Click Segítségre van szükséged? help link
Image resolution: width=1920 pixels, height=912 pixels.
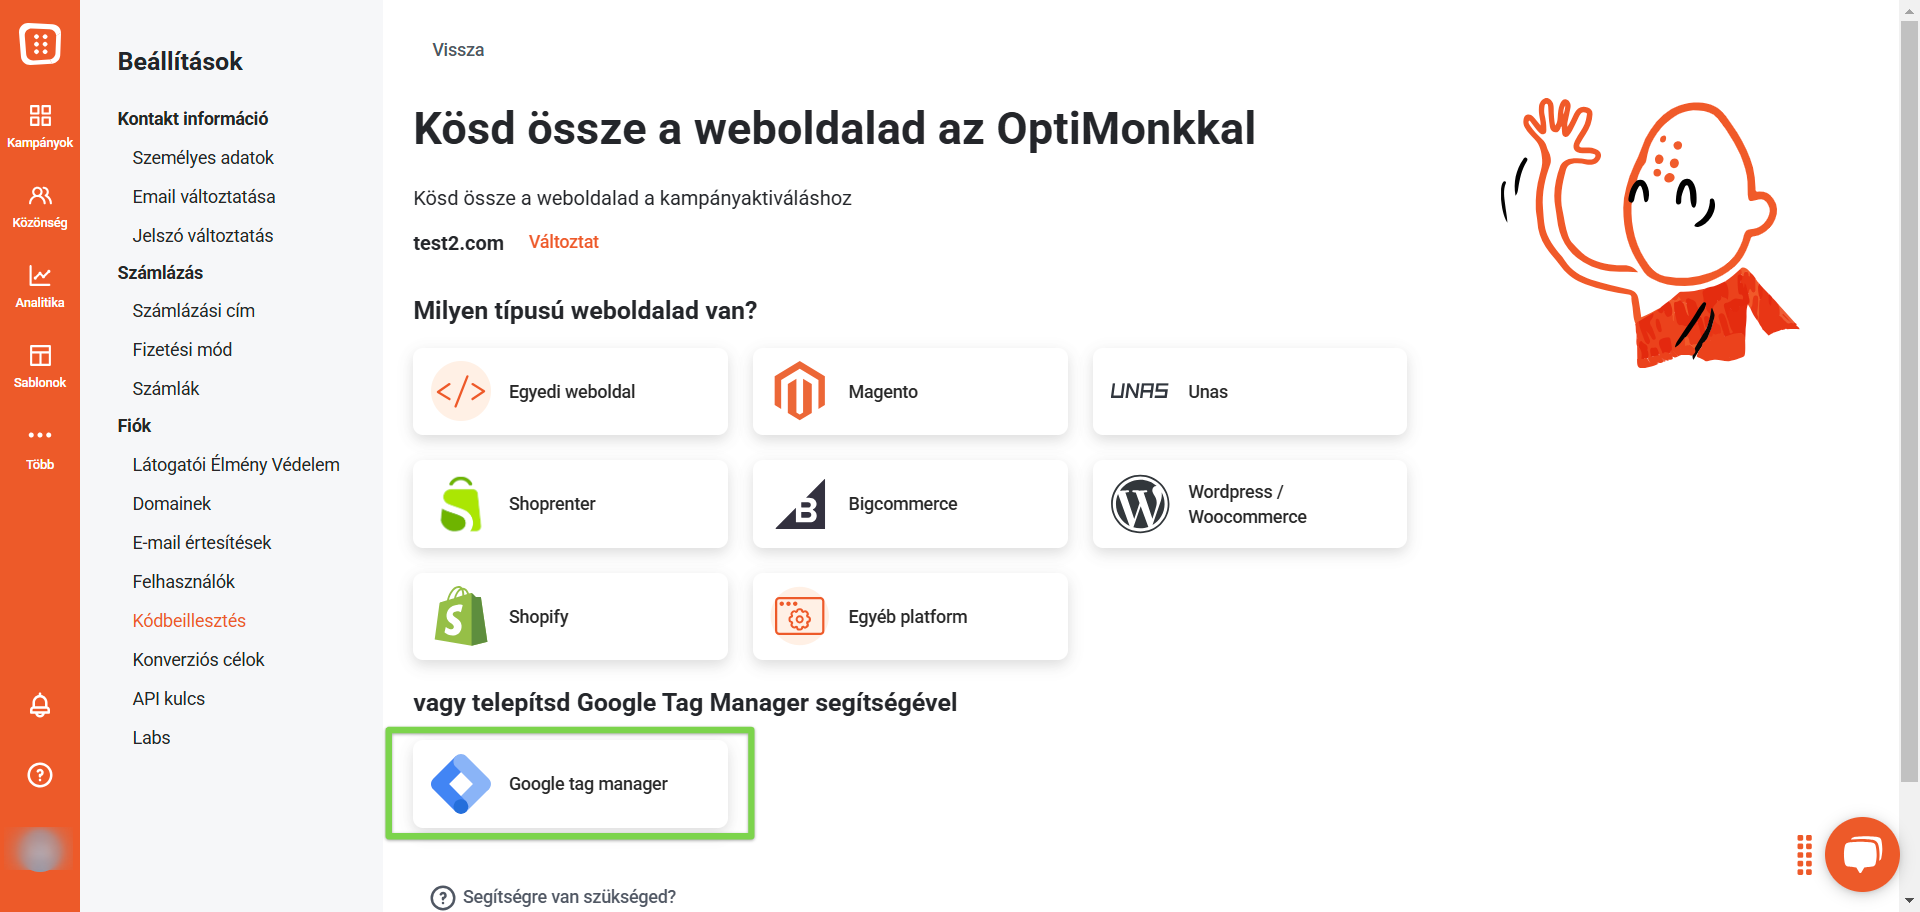[x=568, y=897]
